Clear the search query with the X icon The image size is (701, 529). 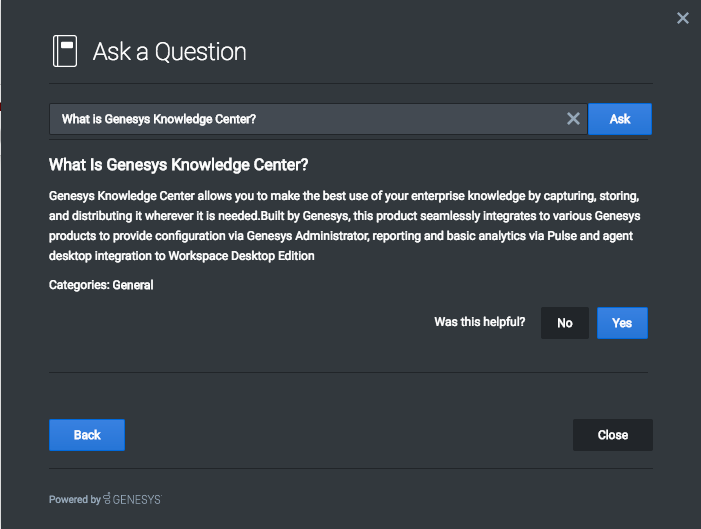(573, 119)
